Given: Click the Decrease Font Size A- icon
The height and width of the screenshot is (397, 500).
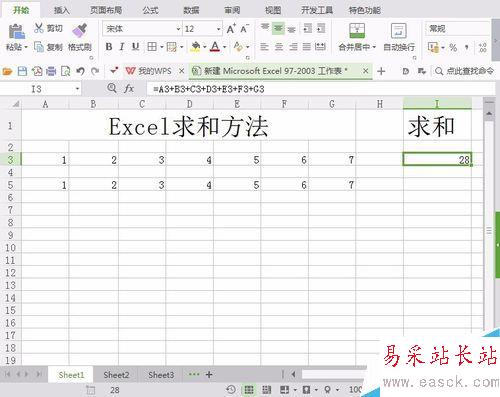Looking at the screenshot, I should click(245, 29).
